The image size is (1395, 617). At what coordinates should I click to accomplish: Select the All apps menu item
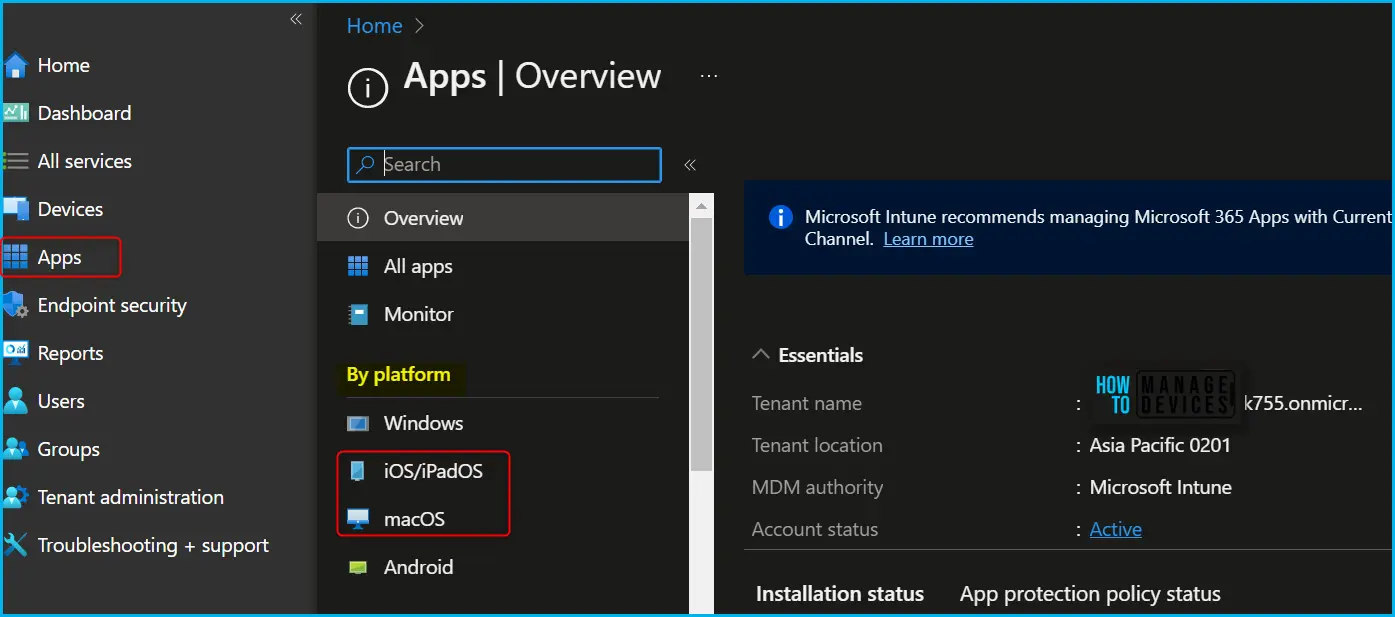[x=503, y=266]
